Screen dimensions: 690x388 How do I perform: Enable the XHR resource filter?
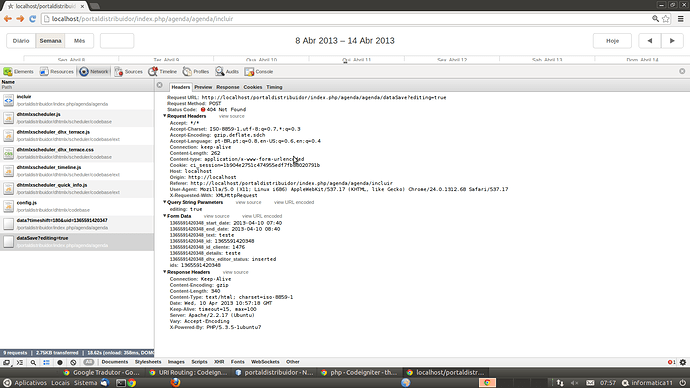pos(219,362)
